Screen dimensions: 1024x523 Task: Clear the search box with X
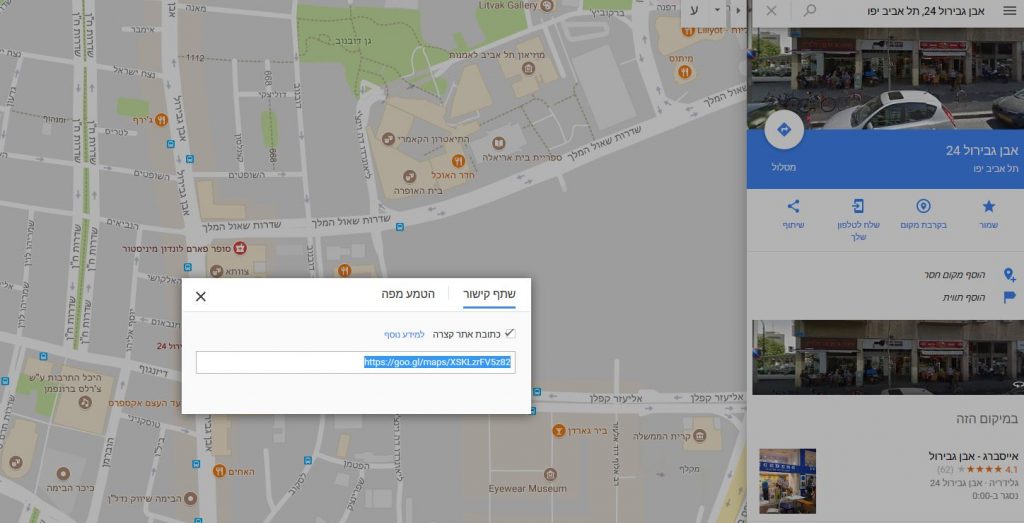click(x=771, y=10)
